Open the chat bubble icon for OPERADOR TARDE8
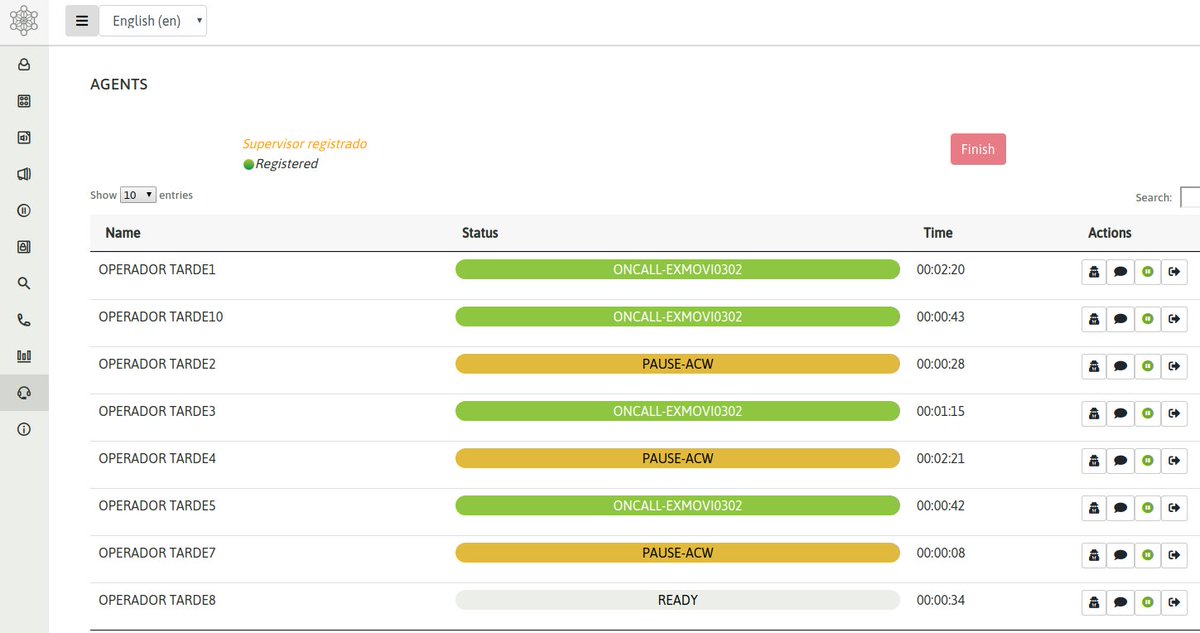 click(x=1121, y=602)
